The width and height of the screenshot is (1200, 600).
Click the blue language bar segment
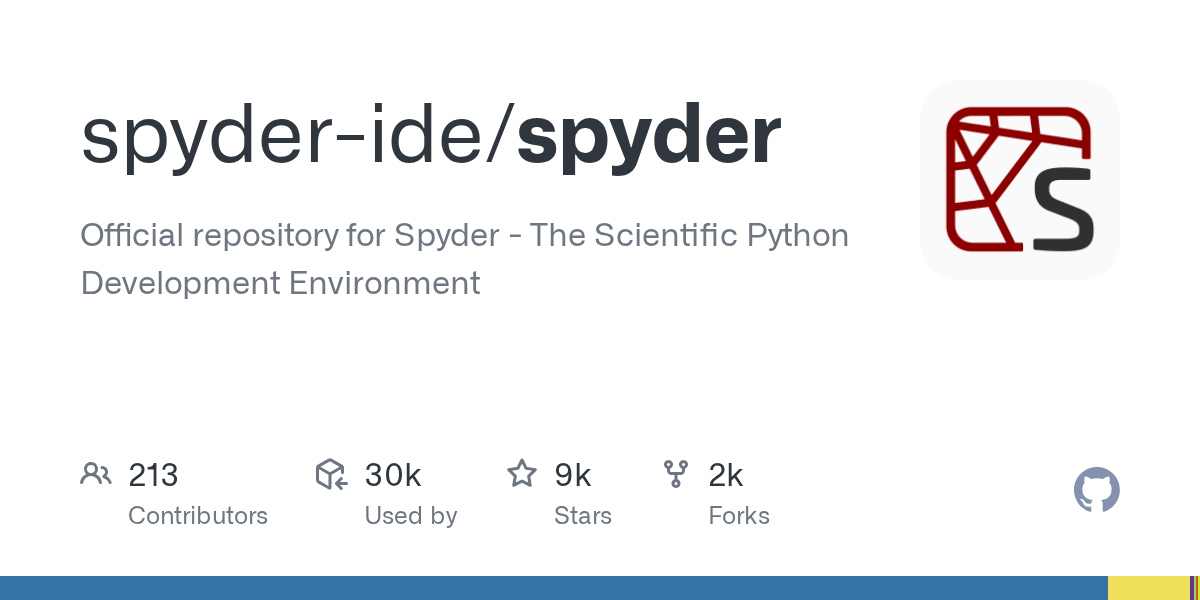pos(550,588)
